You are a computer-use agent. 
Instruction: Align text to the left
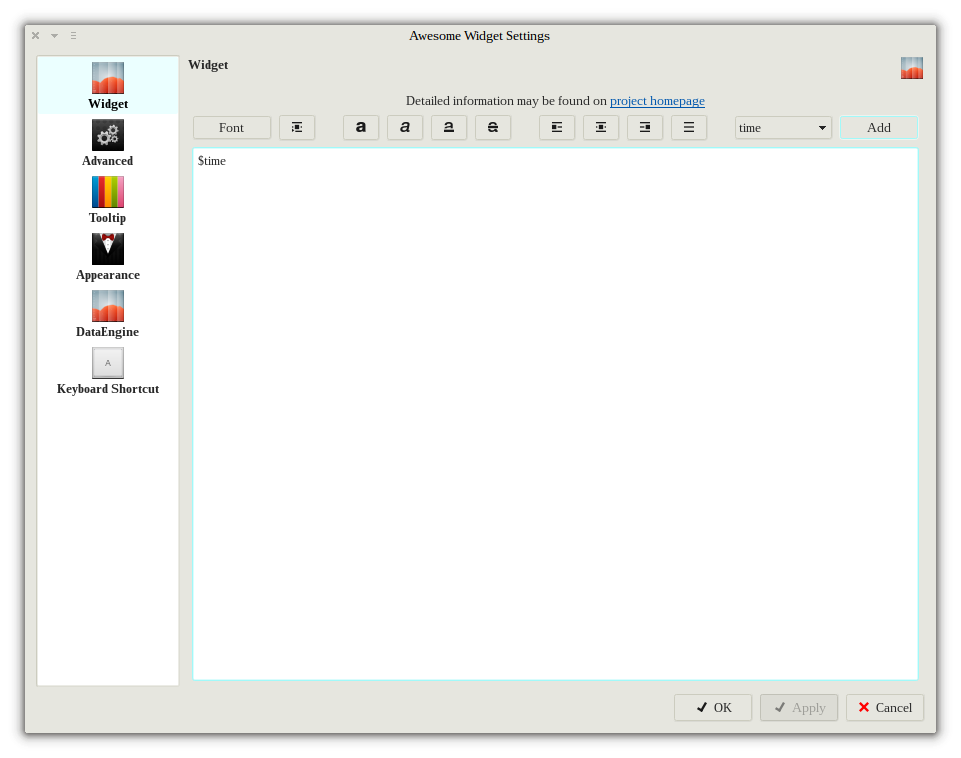[x=557, y=127]
